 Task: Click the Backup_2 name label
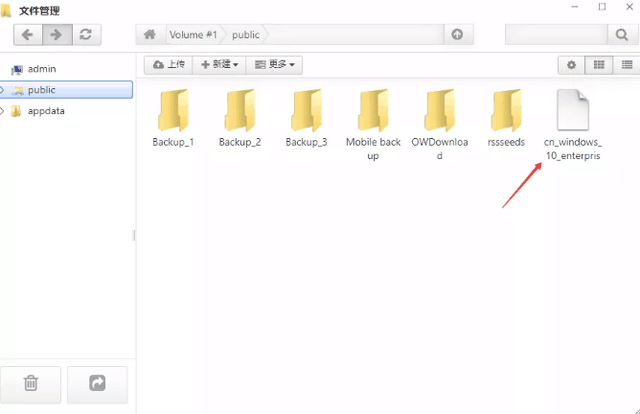click(x=240, y=142)
